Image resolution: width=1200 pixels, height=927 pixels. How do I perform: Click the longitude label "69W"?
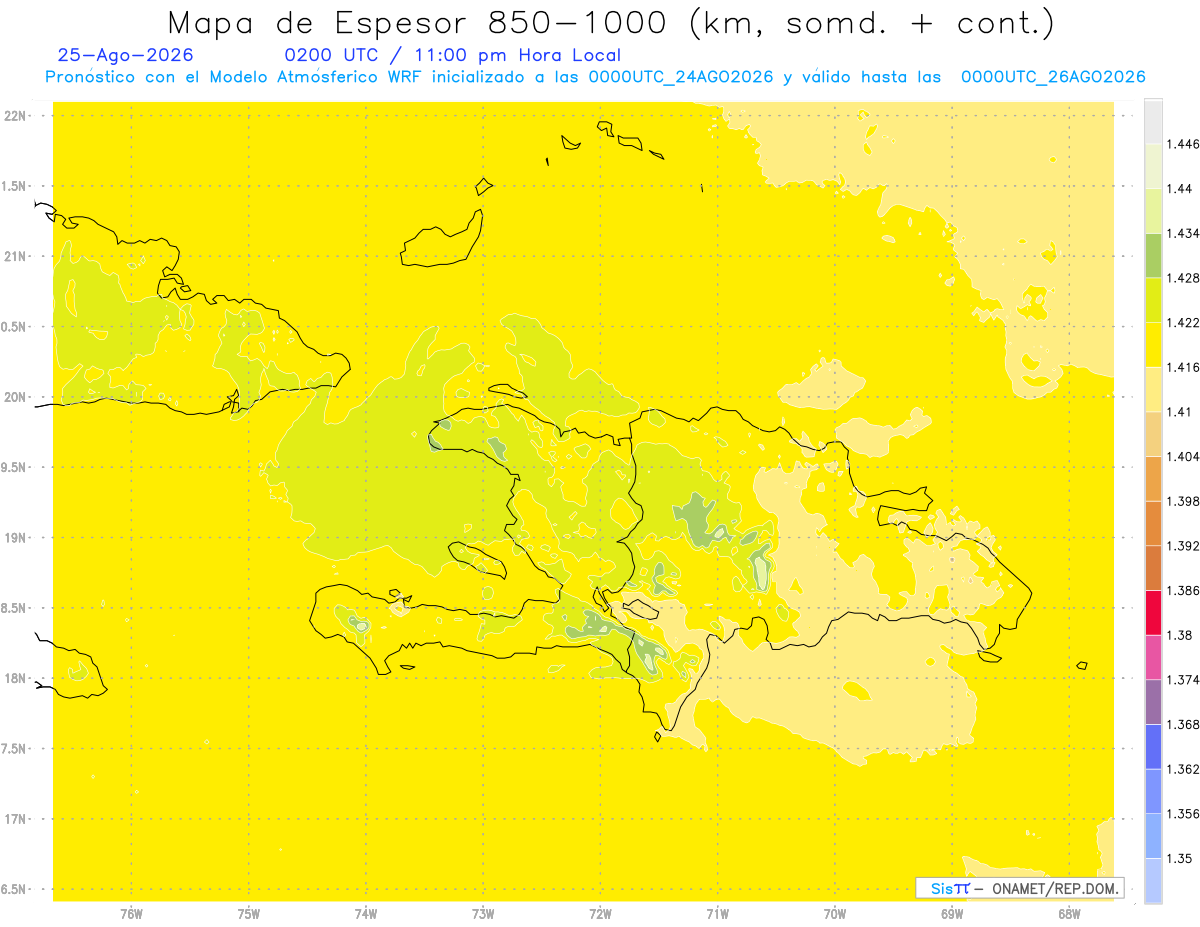tap(952, 914)
